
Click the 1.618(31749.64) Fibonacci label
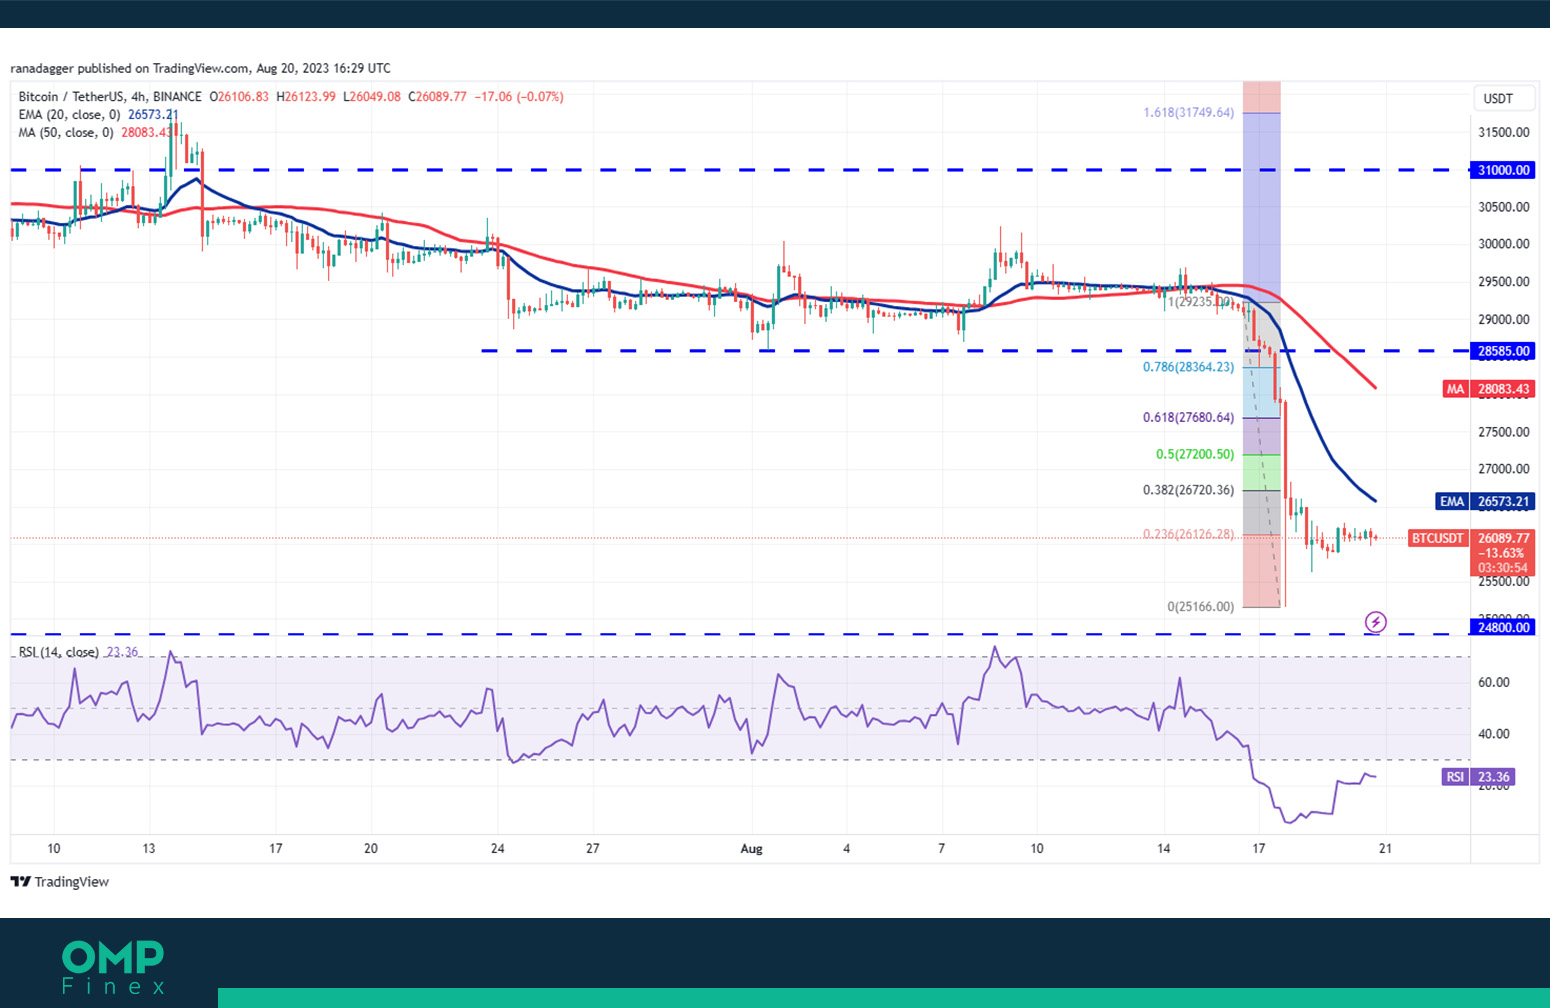point(1188,113)
